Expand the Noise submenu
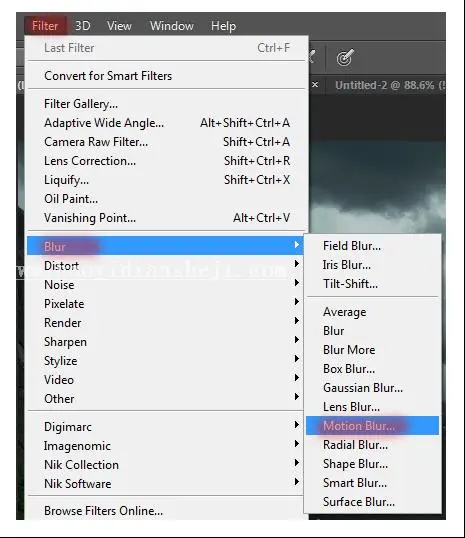The height and width of the screenshot is (538, 465). tap(165, 284)
